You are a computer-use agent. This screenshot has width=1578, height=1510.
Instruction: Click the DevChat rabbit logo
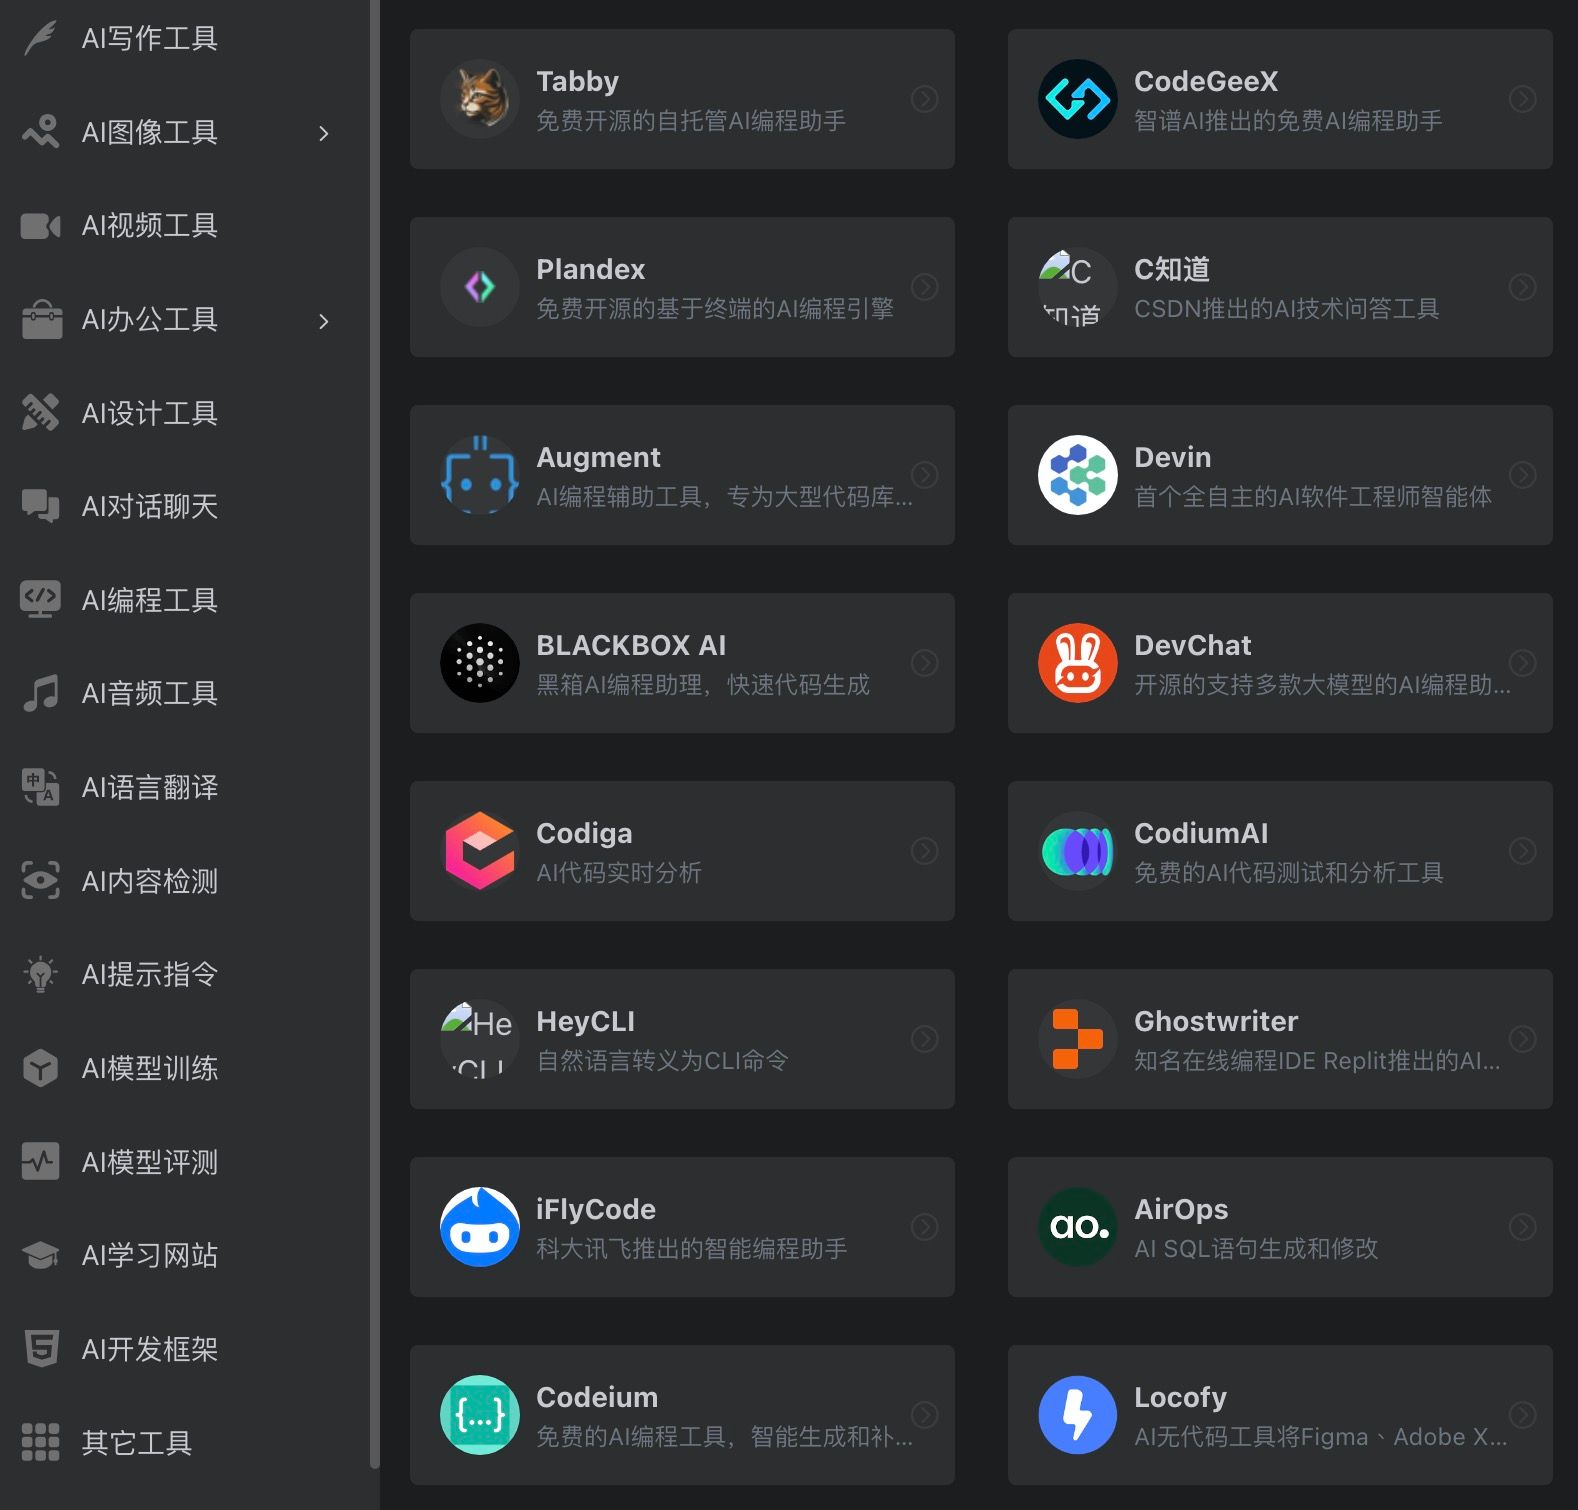(x=1078, y=663)
